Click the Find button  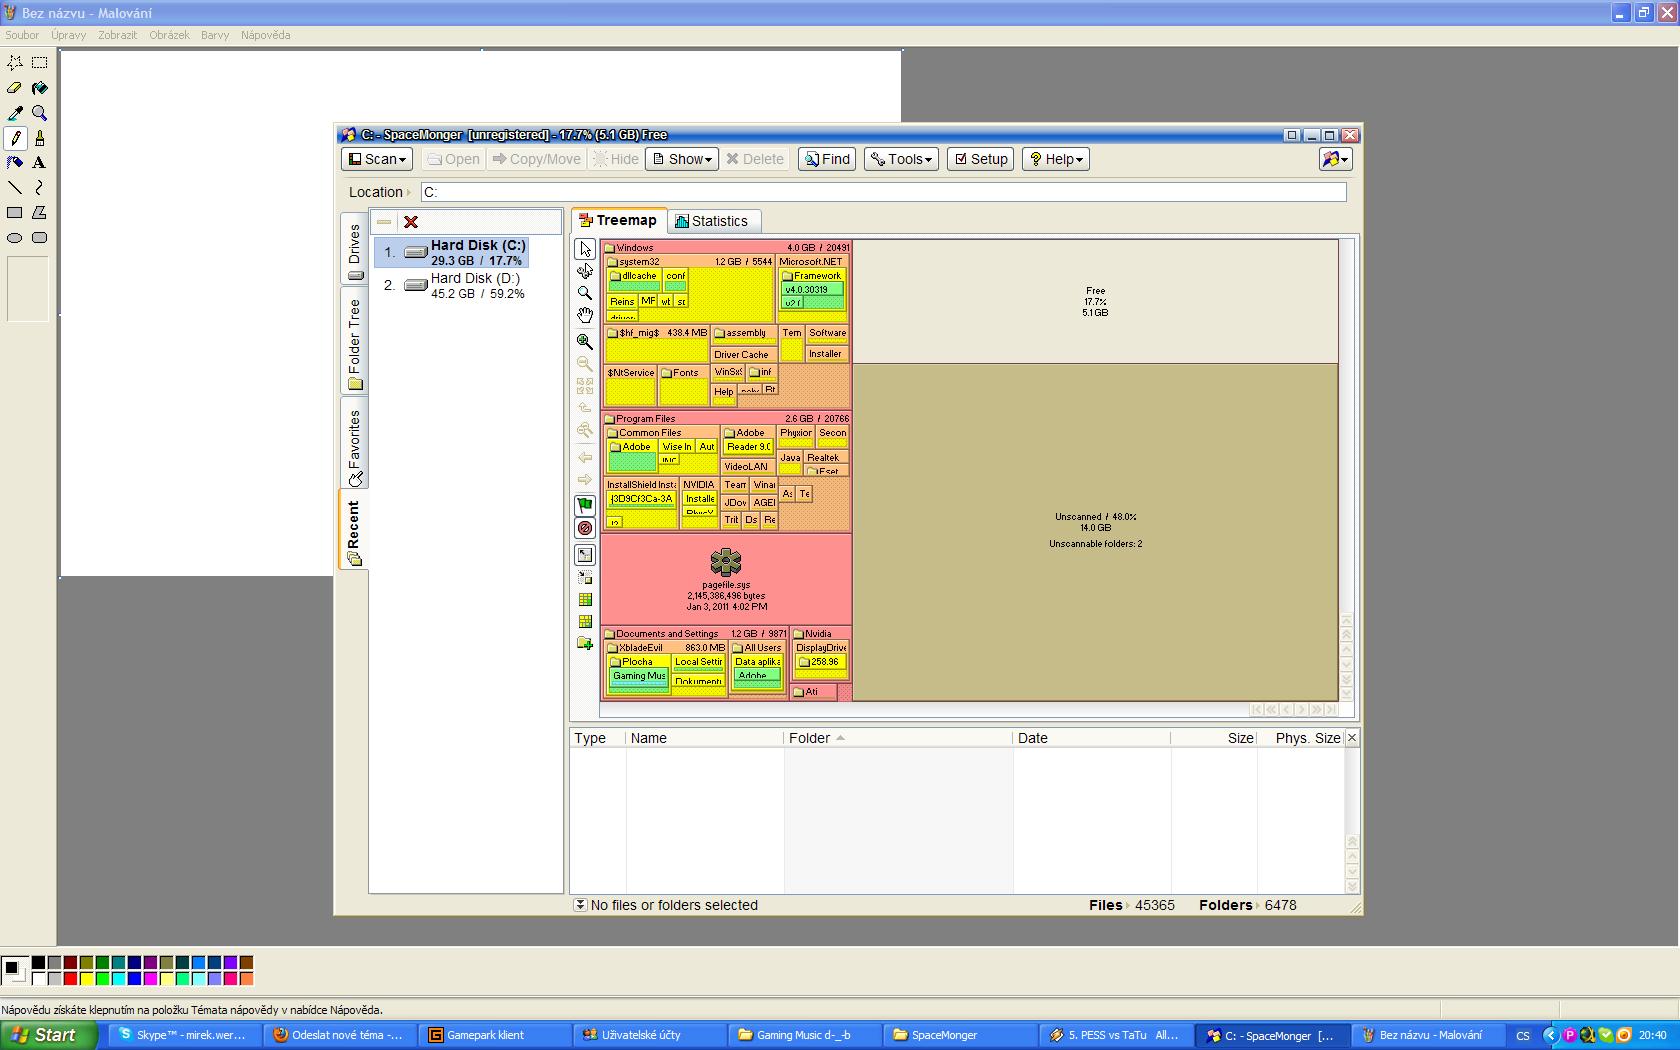(827, 159)
